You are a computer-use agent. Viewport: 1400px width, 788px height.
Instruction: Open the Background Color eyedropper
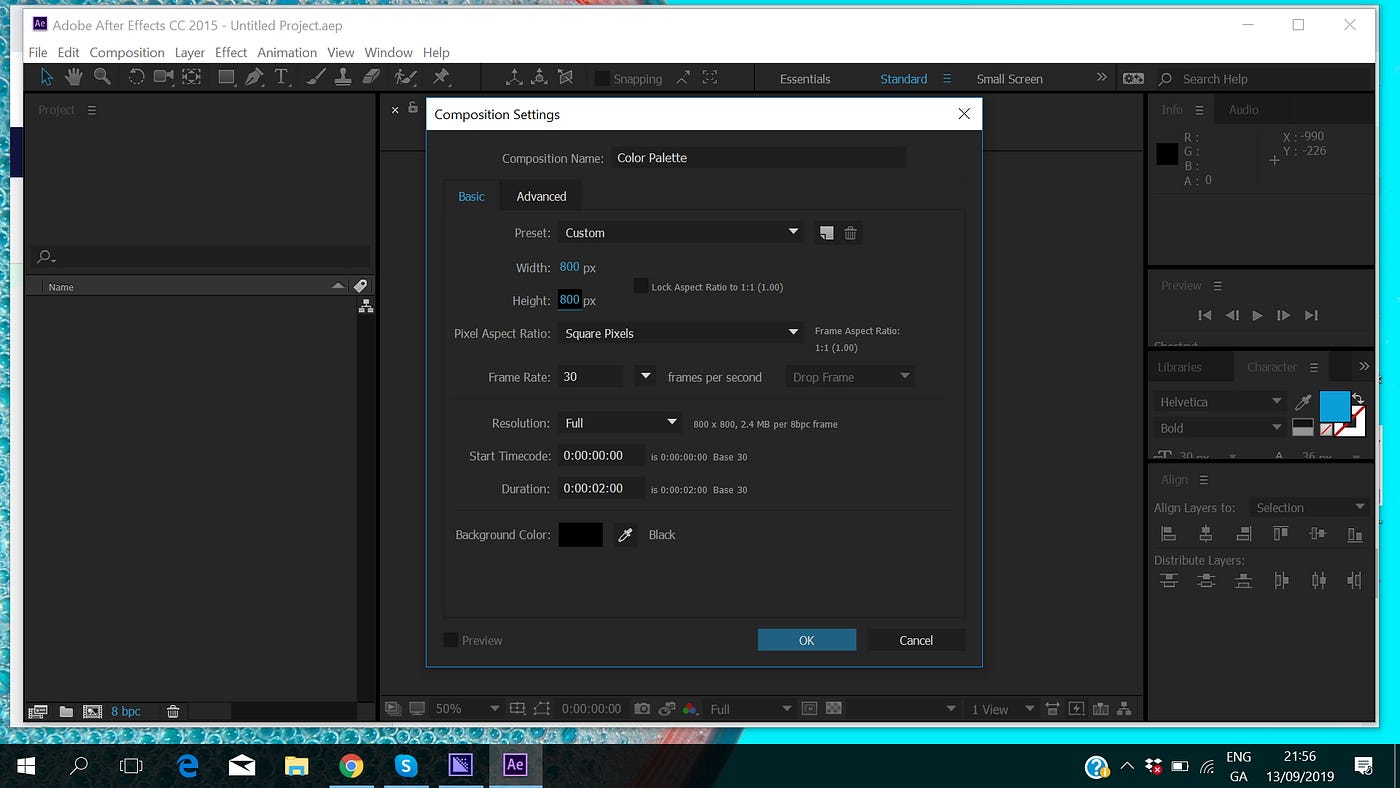point(625,535)
